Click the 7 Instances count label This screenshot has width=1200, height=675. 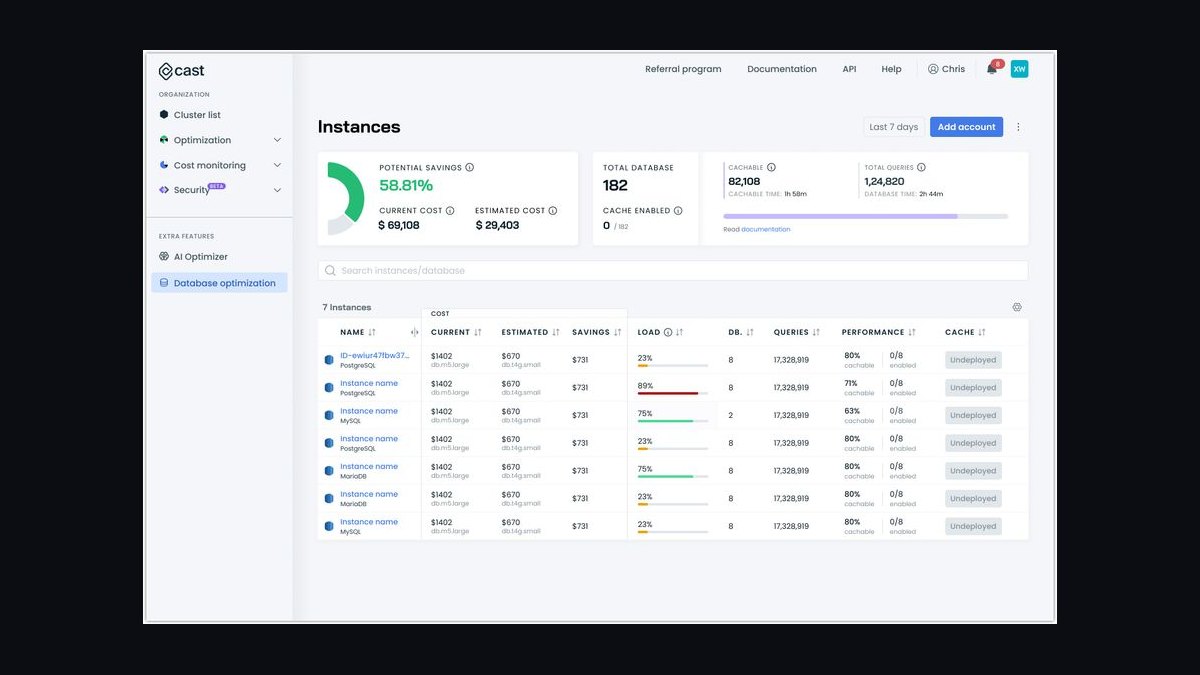[x=347, y=307]
